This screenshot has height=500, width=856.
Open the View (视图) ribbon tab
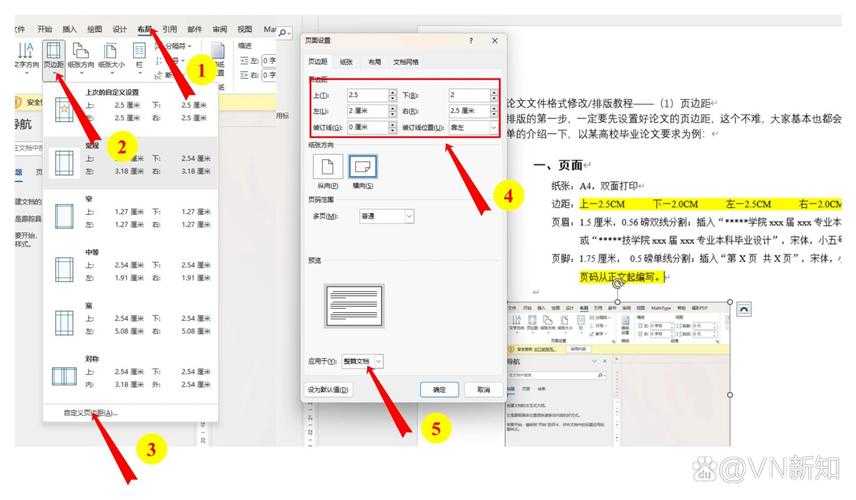coord(245,29)
